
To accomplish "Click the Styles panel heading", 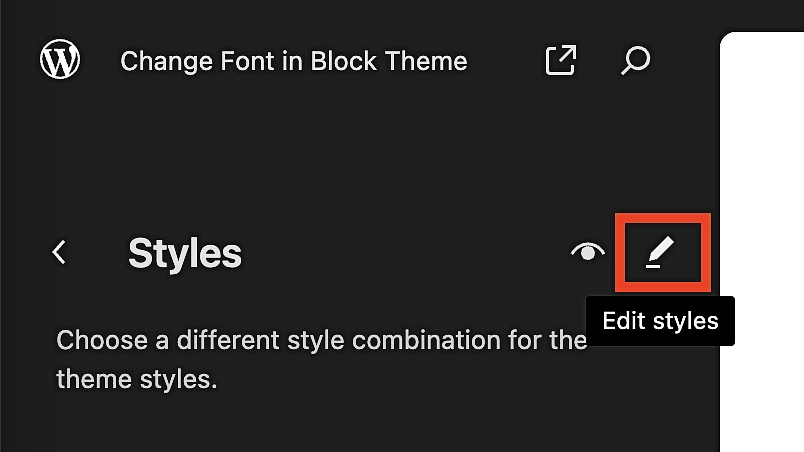I will pyautogui.click(x=185, y=253).
